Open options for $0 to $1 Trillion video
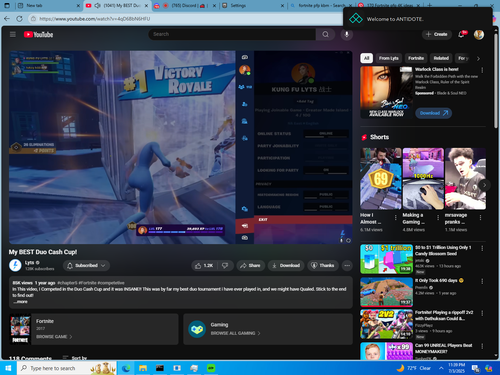Viewport: 500px width, 375px height. [482, 248]
